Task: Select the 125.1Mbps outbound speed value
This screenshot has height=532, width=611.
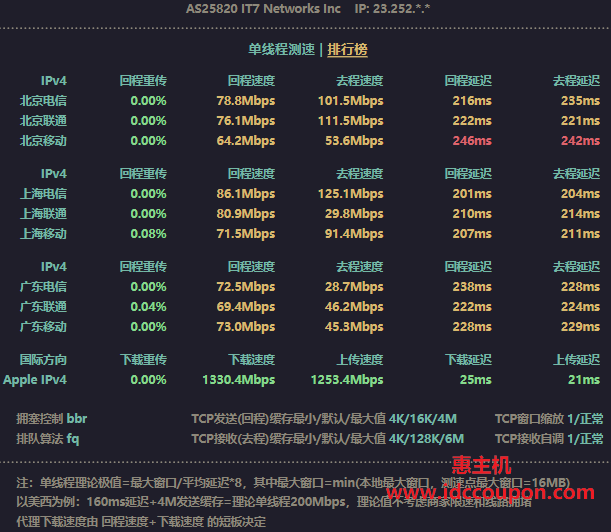Action: click(351, 194)
